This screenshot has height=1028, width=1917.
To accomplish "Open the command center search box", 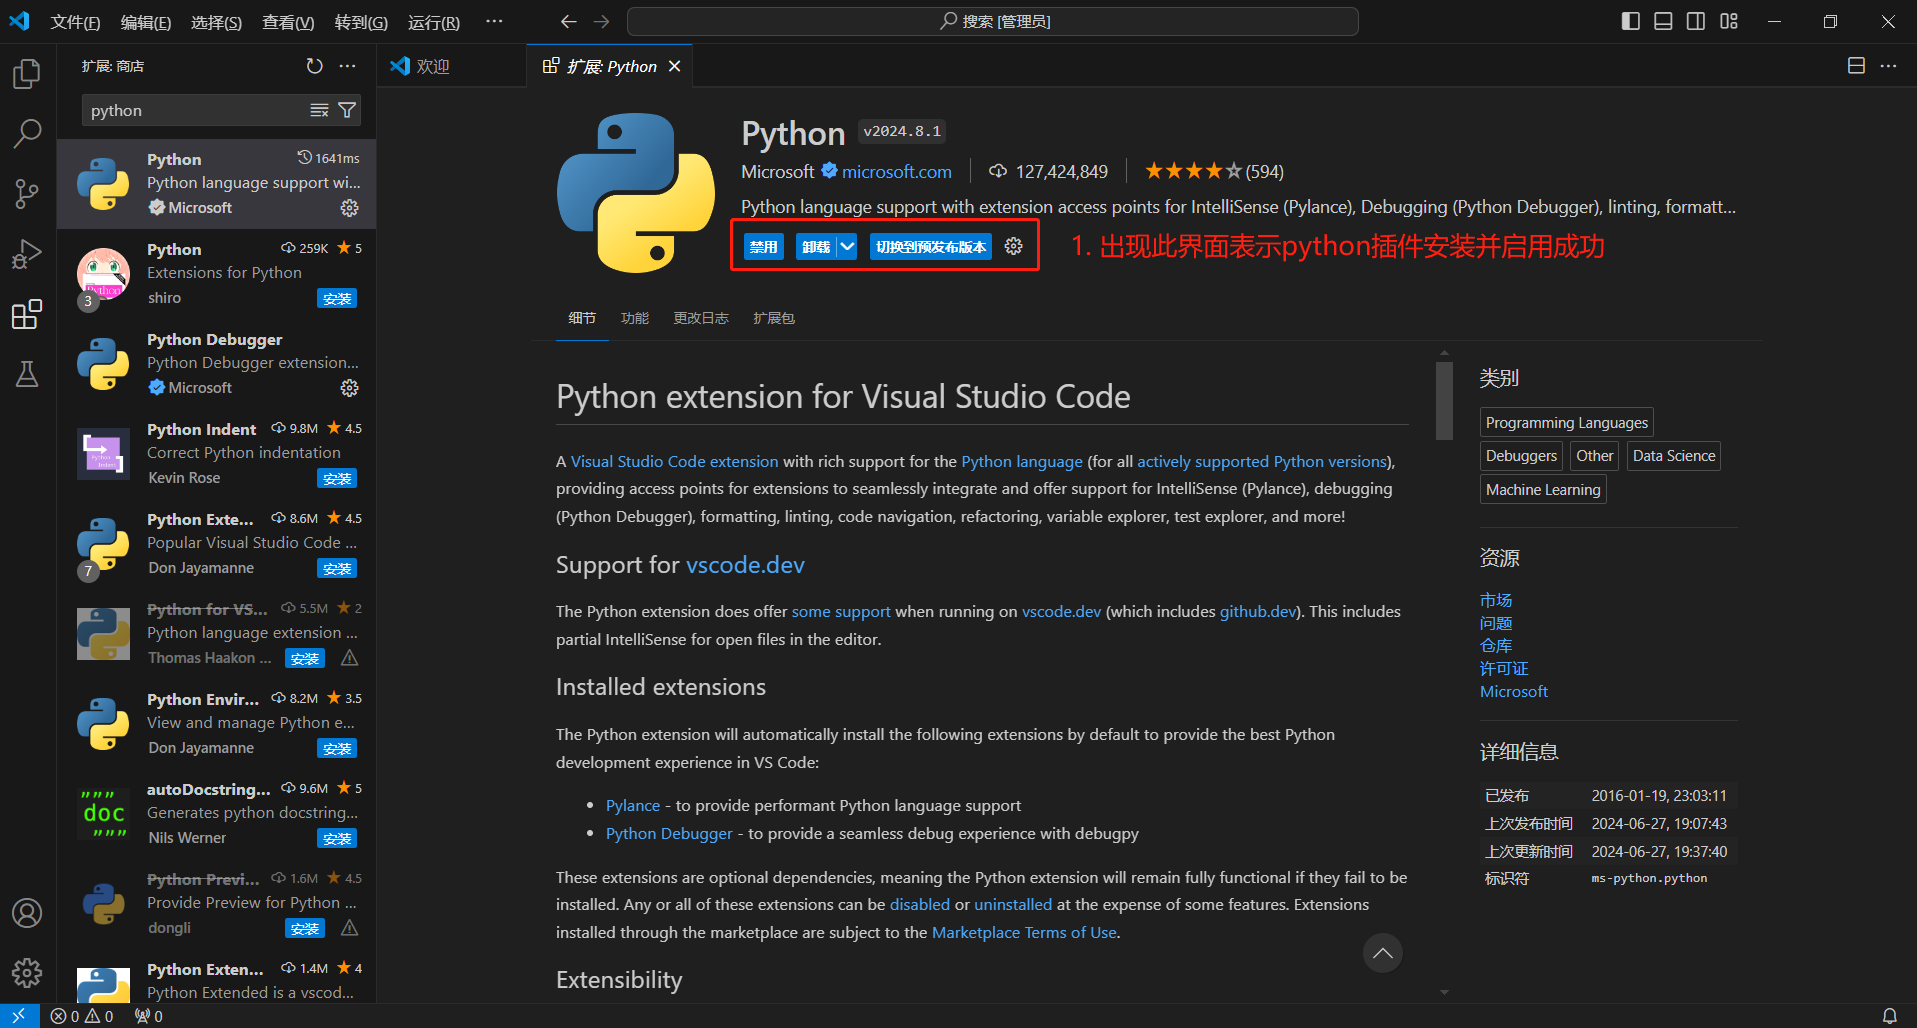I will pos(992,21).
